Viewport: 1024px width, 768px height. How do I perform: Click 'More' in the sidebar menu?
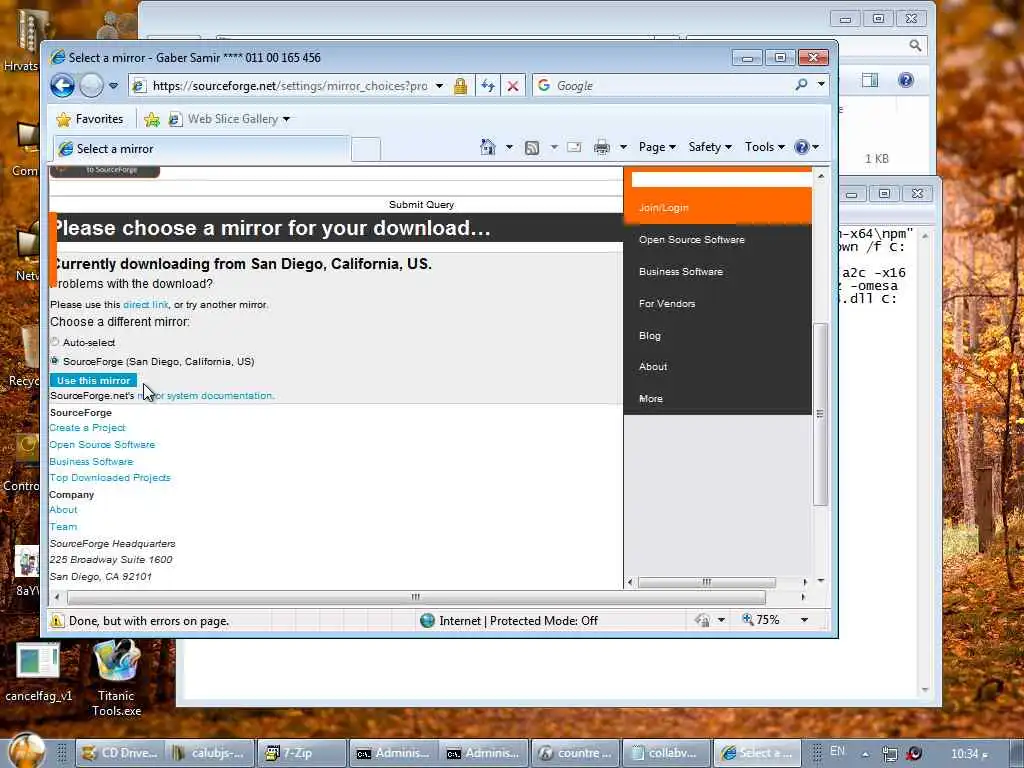point(650,398)
